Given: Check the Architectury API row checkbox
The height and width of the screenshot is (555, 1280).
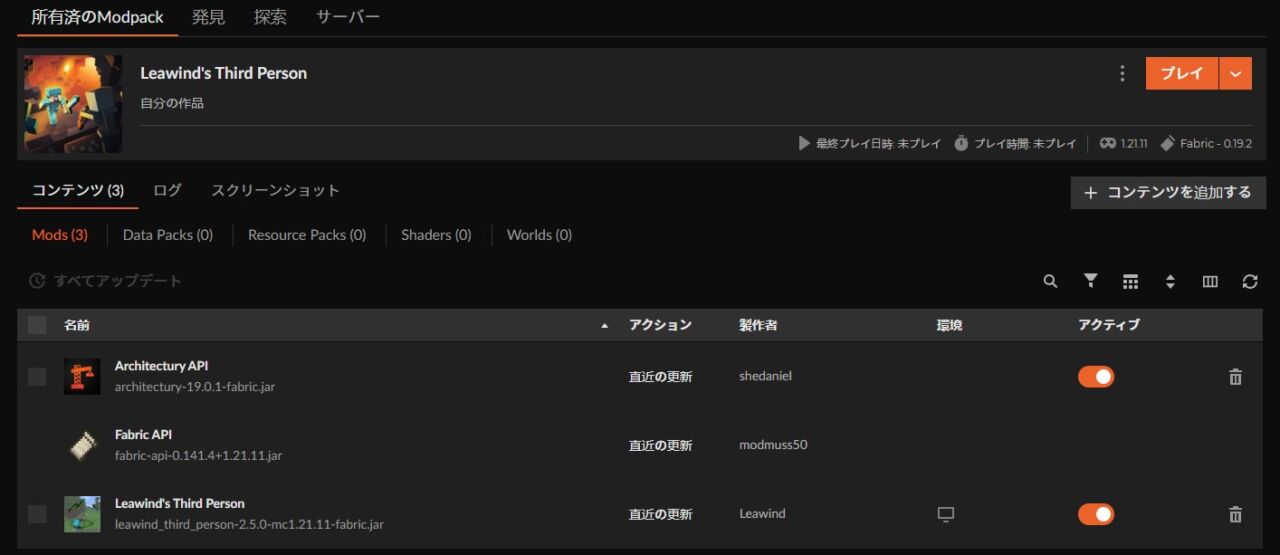Looking at the screenshot, I should click(x=37, y=377).
